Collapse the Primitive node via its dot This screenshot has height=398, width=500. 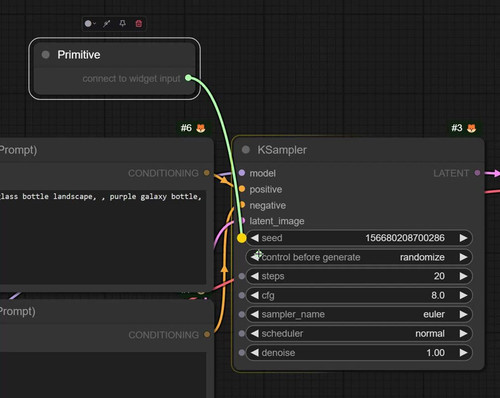[x=46, y=54]
